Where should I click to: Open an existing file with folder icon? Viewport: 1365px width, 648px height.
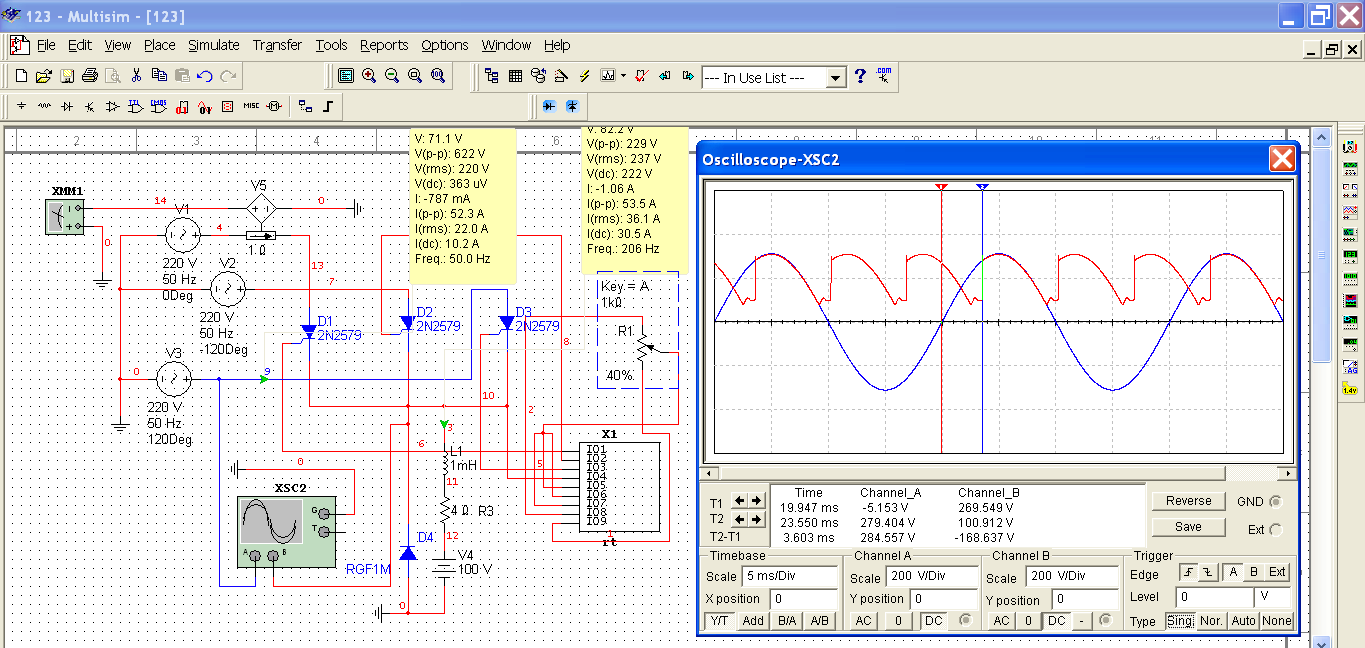coord(43,76)
